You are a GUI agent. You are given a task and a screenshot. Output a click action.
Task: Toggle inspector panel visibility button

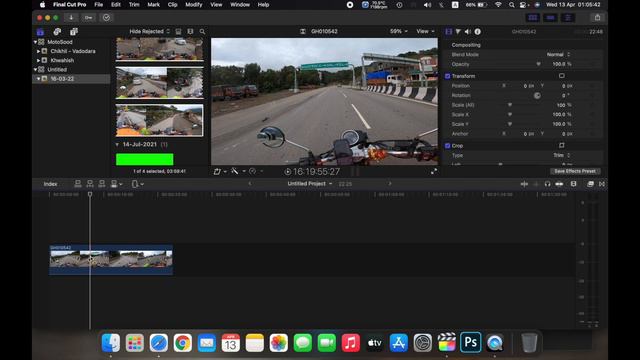pyautogui.click(x=568, y=18)
